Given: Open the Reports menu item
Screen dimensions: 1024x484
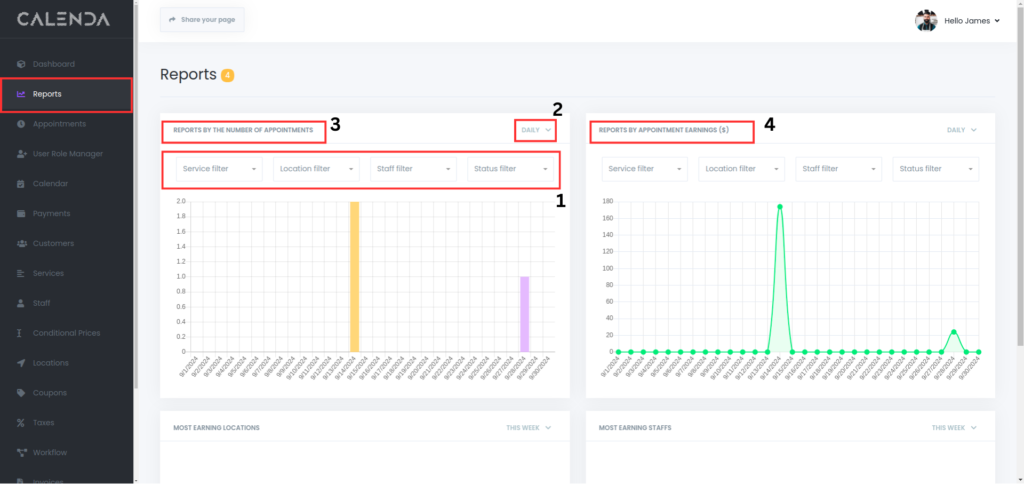Looking at the screenshot, I should pos(47,94).
